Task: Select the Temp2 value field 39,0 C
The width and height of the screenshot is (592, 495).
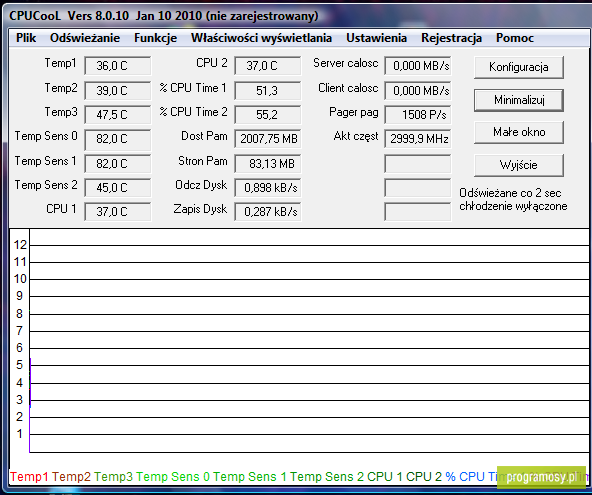Action: point(117,91)
